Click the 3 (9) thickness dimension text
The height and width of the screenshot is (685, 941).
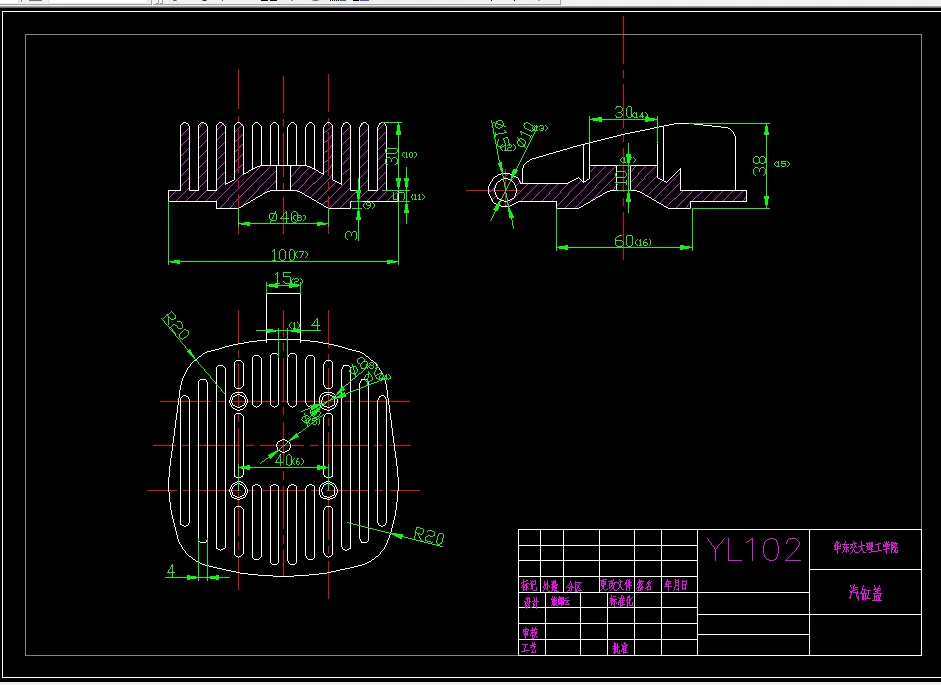352,234
